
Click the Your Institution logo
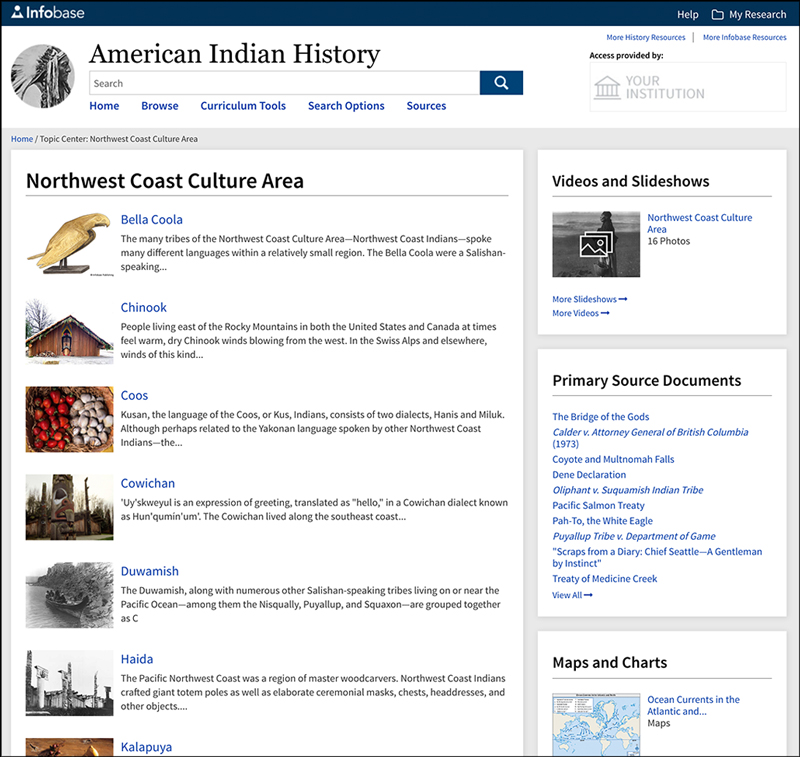click(x=688, y=87)
